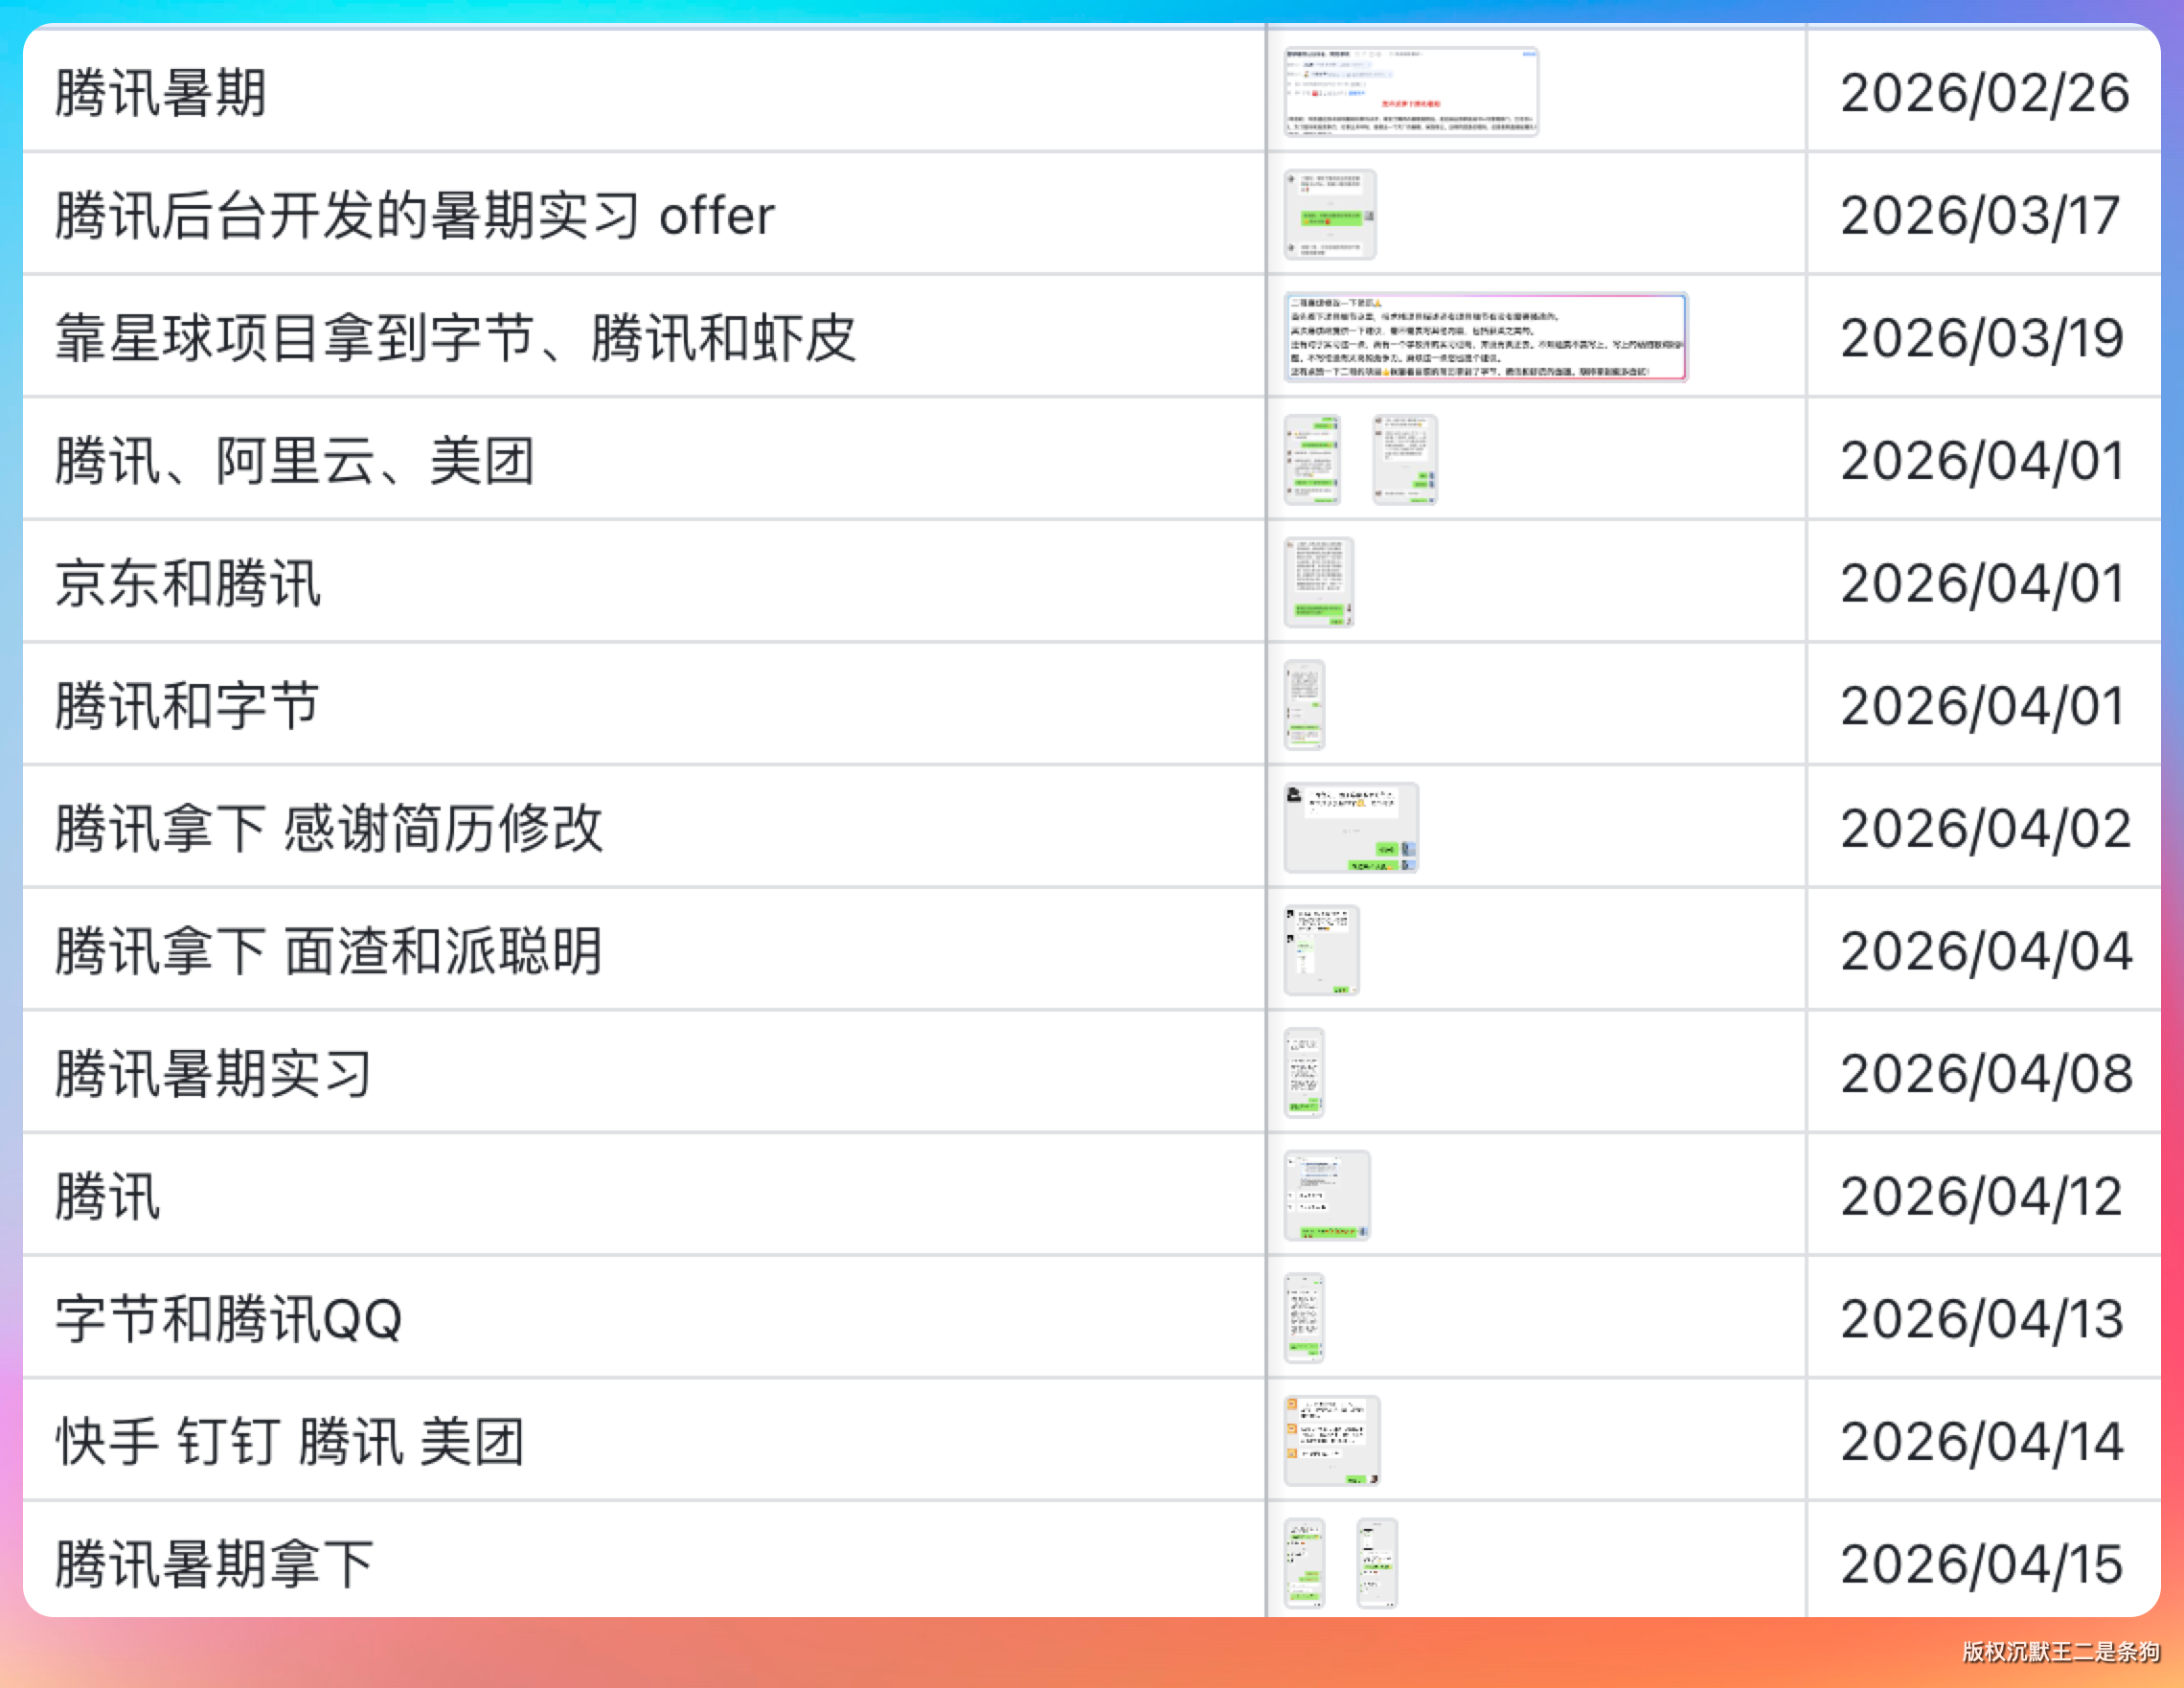Open the thumbnail in 腾讯暑期 row

pos(1410,92)
